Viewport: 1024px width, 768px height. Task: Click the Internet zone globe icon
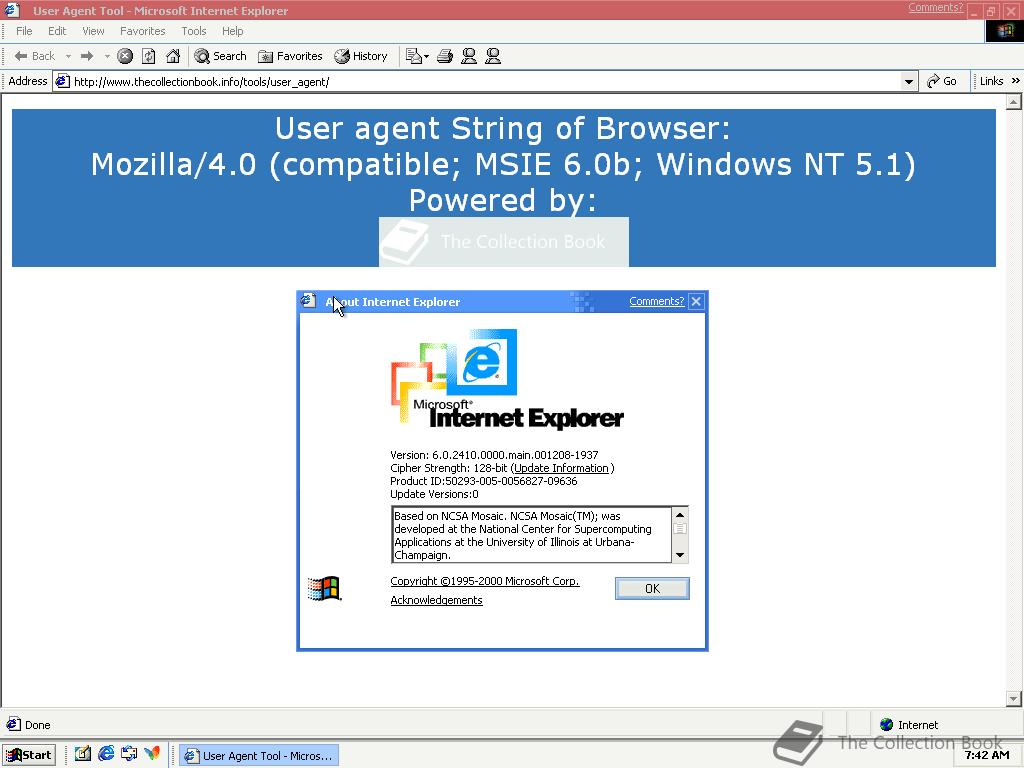point(886,724)
